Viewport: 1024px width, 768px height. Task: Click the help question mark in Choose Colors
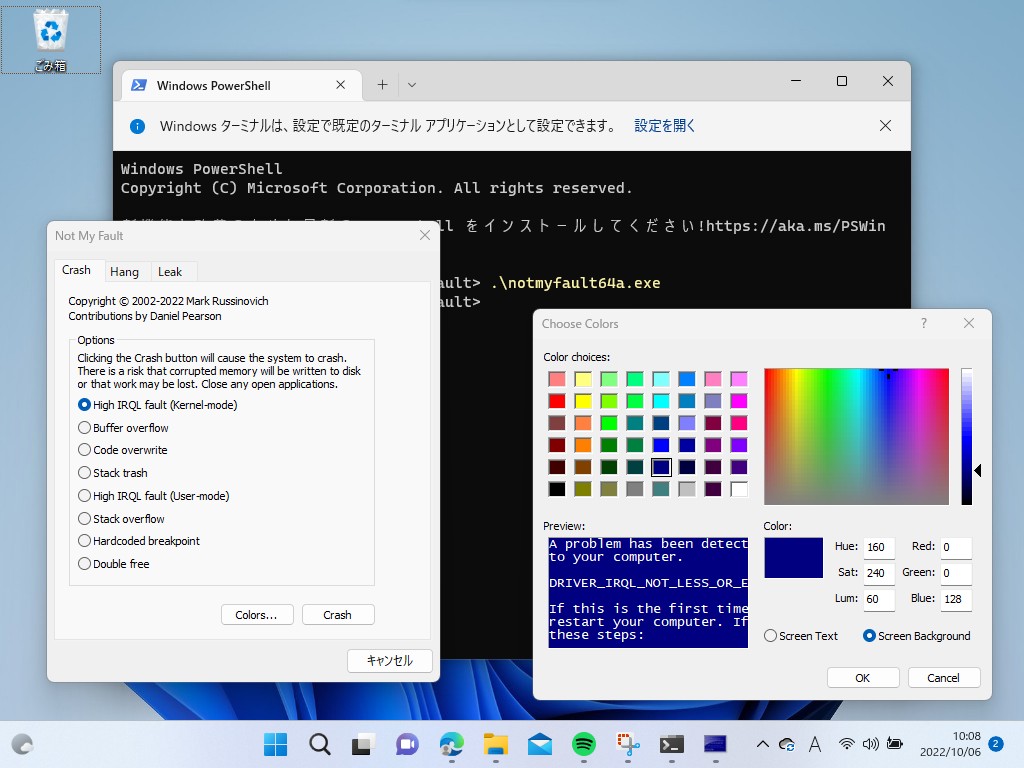point(923,323)
